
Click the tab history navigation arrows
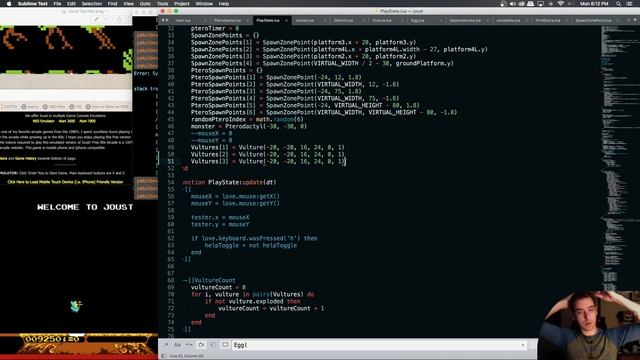tap(165, 20)
